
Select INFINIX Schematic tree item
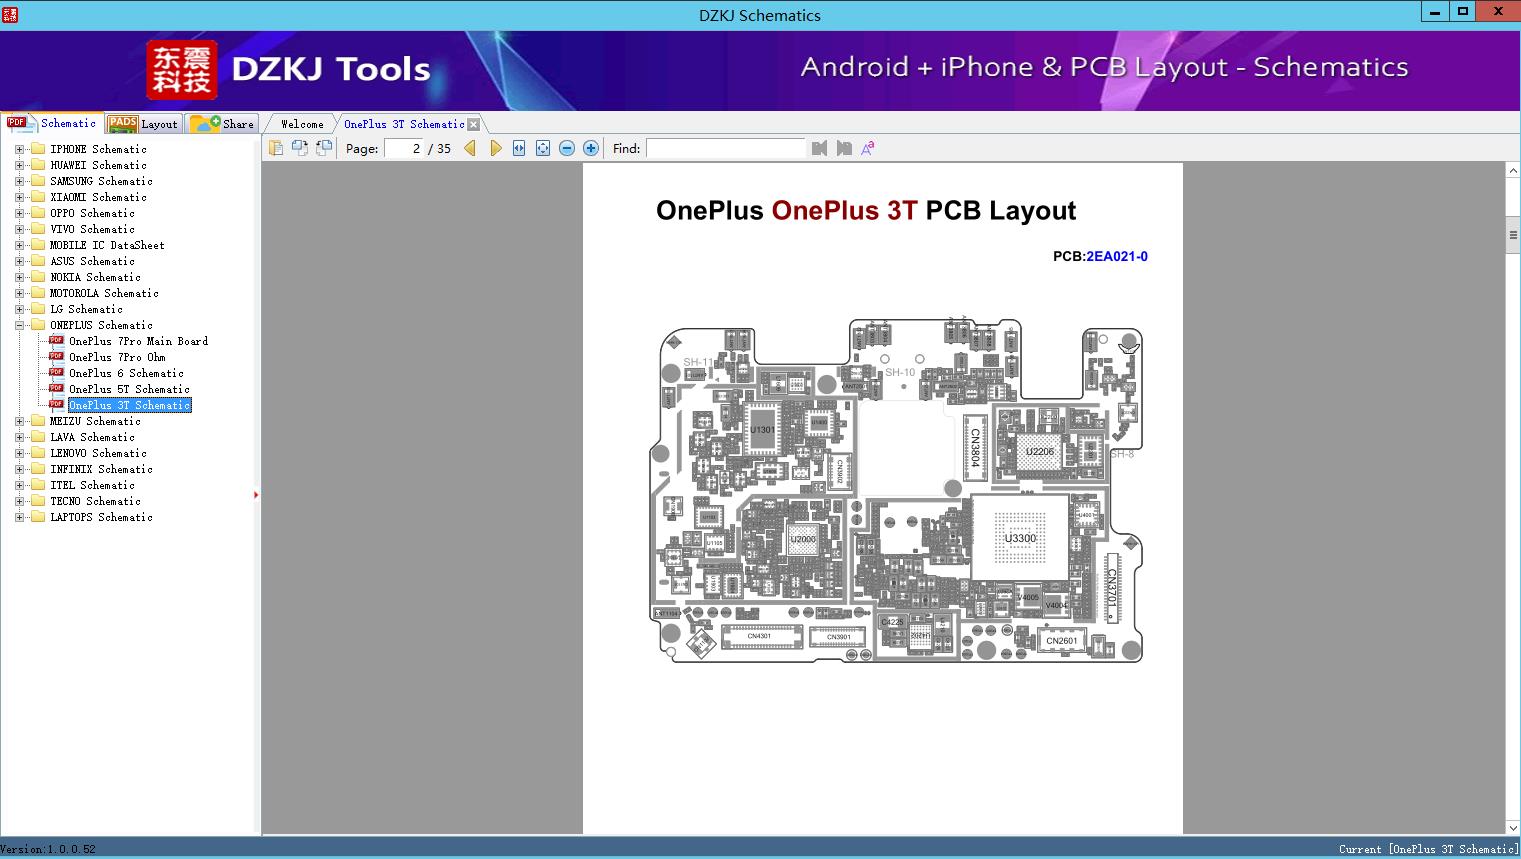click(101, 469)
